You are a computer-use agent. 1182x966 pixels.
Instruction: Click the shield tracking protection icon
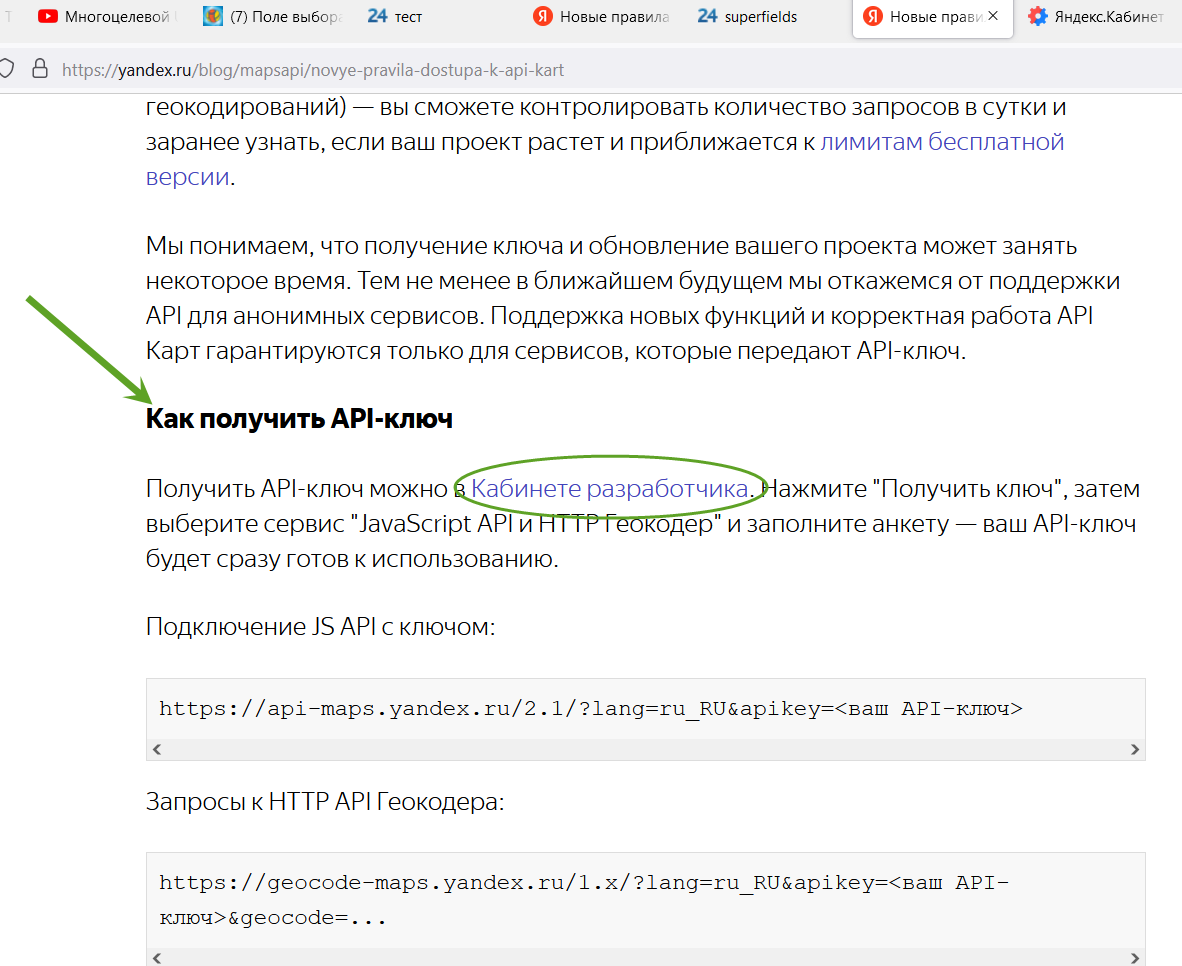7,69
